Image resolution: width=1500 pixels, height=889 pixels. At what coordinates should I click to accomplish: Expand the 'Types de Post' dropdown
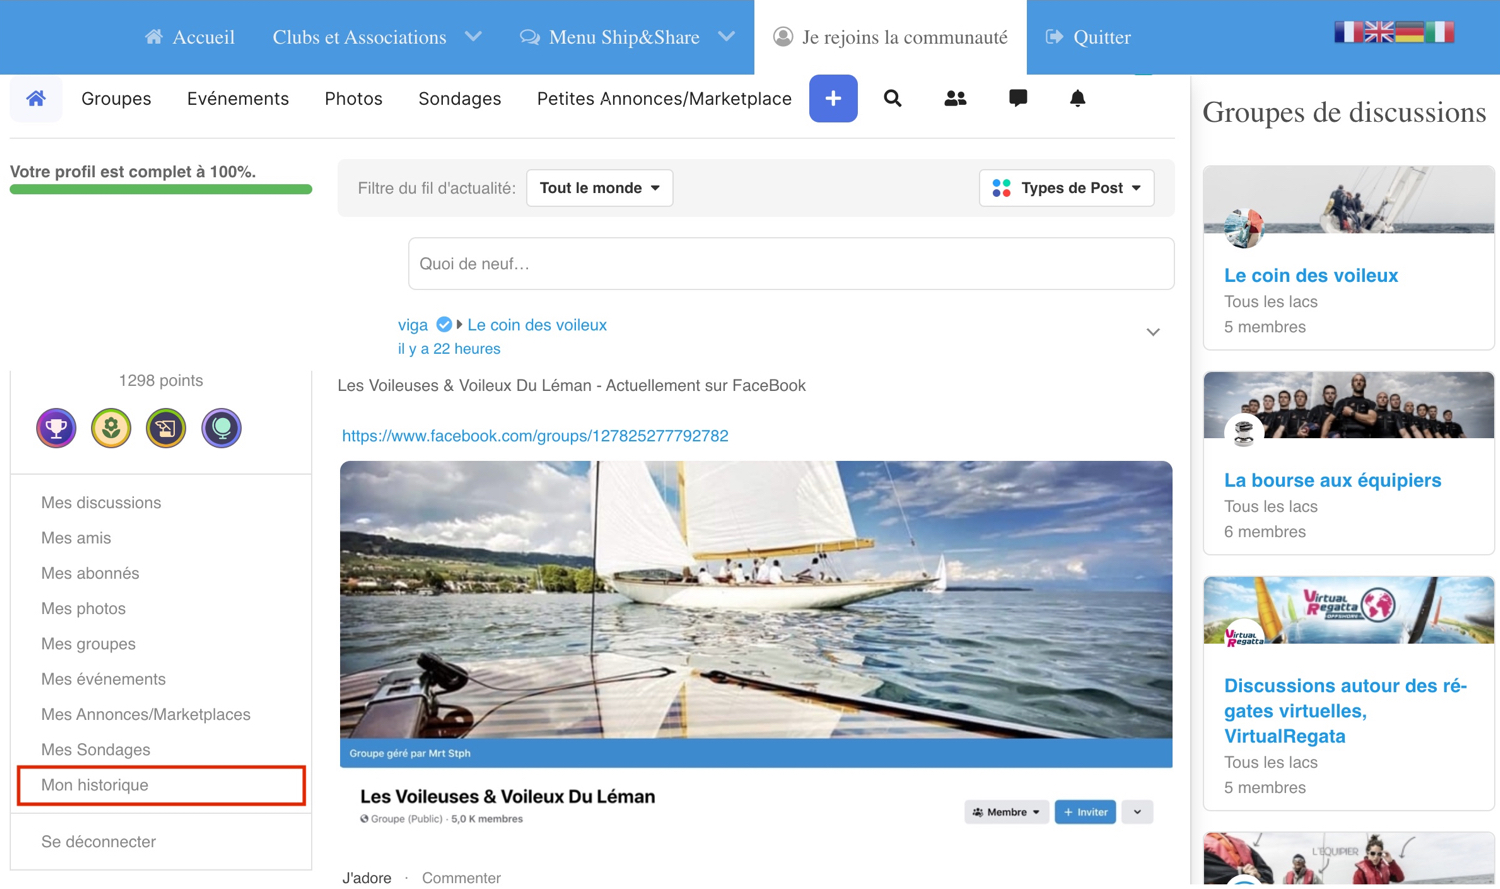tap(1066, 188)
